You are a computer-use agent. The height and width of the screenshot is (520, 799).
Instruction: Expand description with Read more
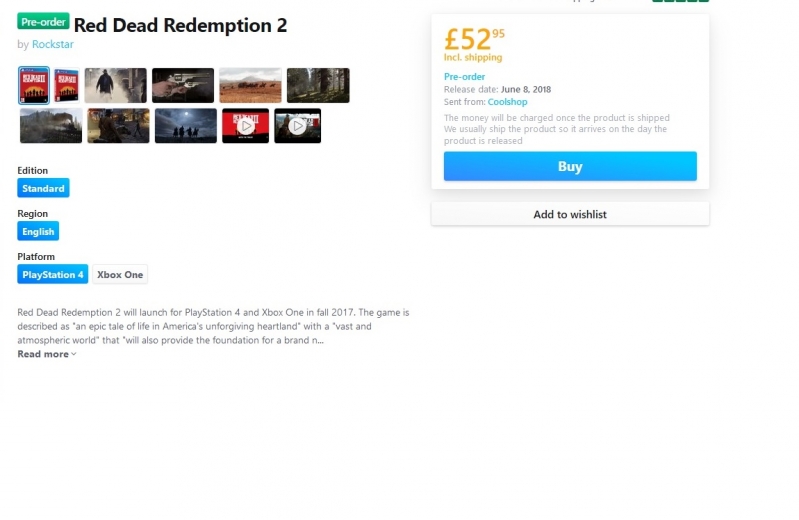(46, 354)
